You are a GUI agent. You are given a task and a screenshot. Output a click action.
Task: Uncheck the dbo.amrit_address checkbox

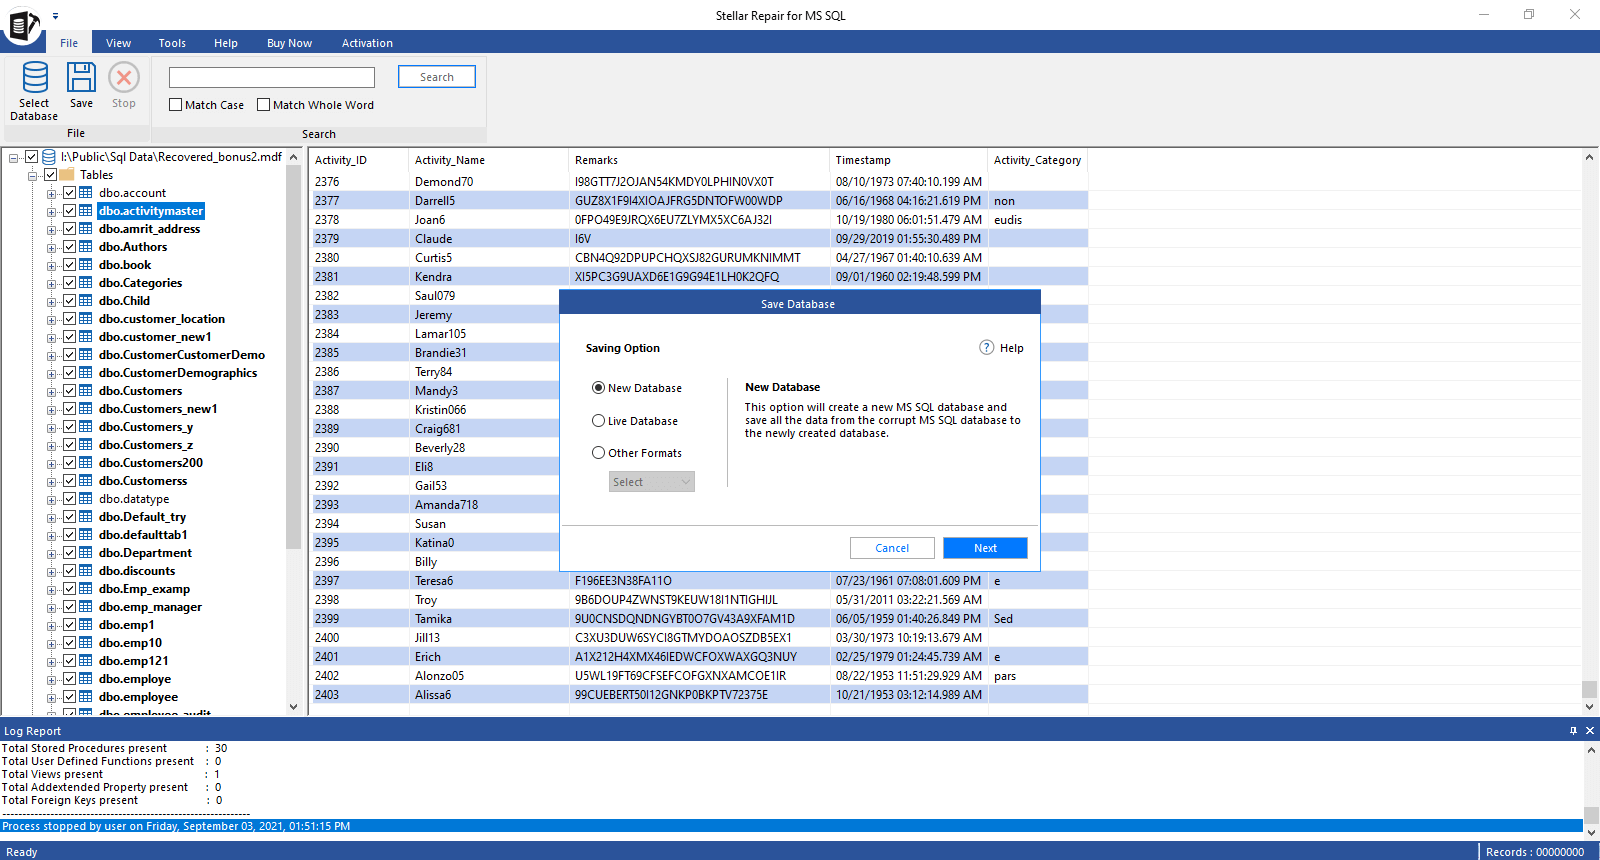(69, 229)
